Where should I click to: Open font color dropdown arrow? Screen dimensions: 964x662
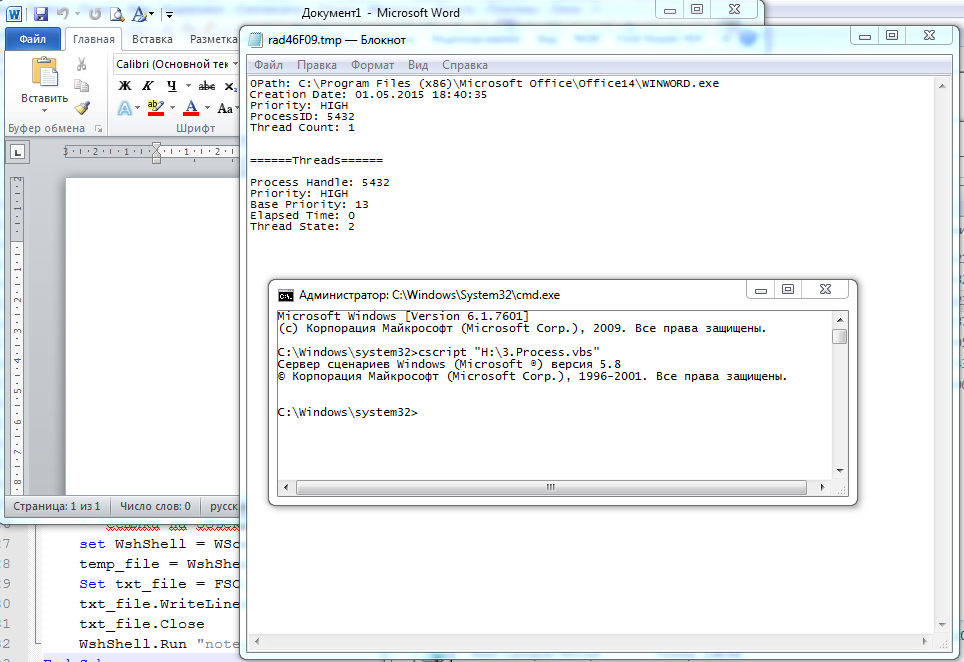[x=207, y=108]
